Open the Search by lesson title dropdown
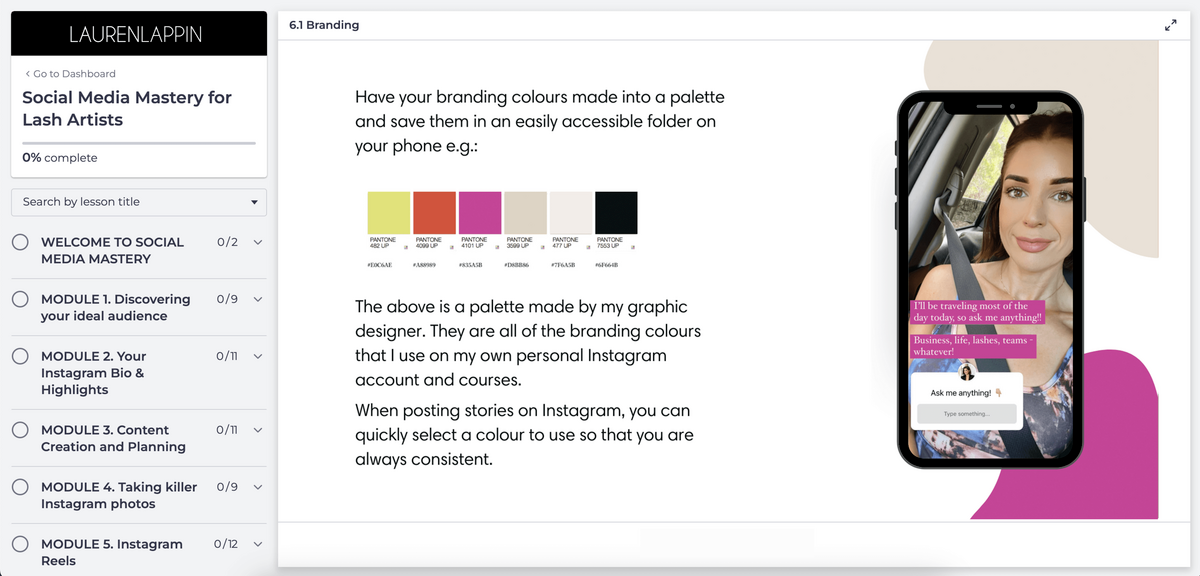Viewport: 1200px width, 576px height. click(139, 202)
